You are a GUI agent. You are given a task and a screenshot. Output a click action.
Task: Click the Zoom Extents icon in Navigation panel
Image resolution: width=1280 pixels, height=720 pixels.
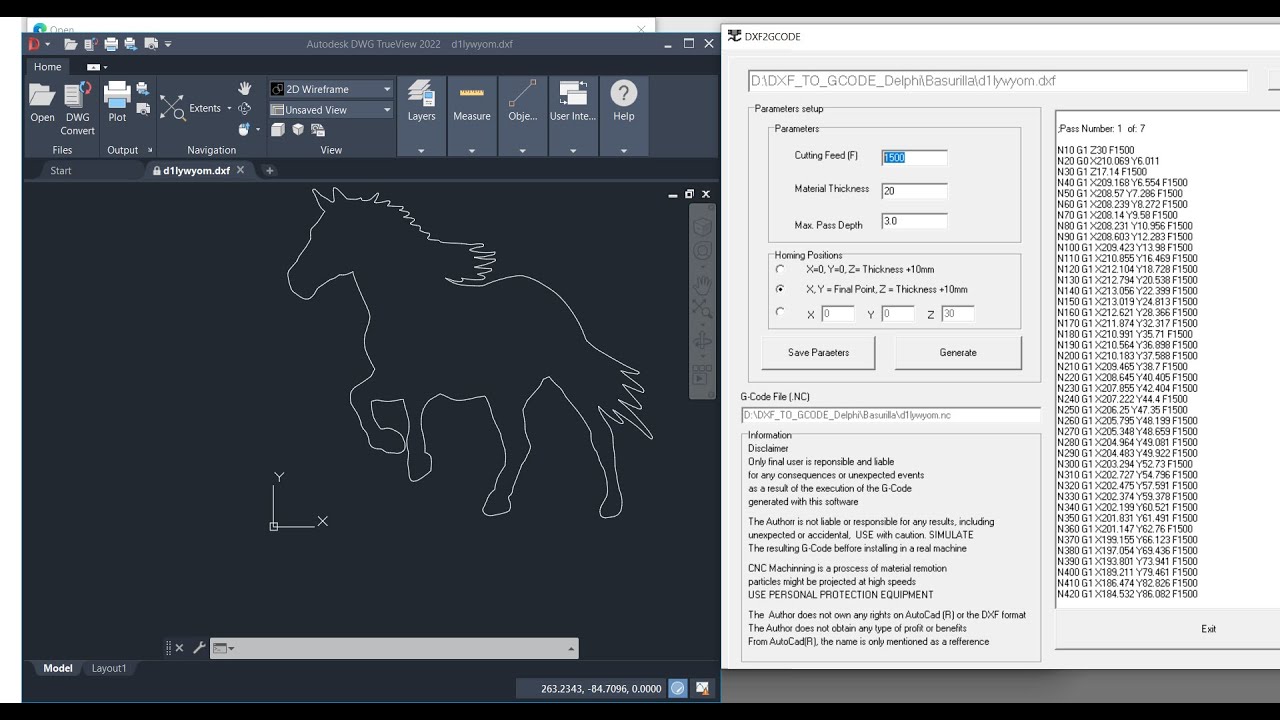pyautogui.click(x=172, y=108)
